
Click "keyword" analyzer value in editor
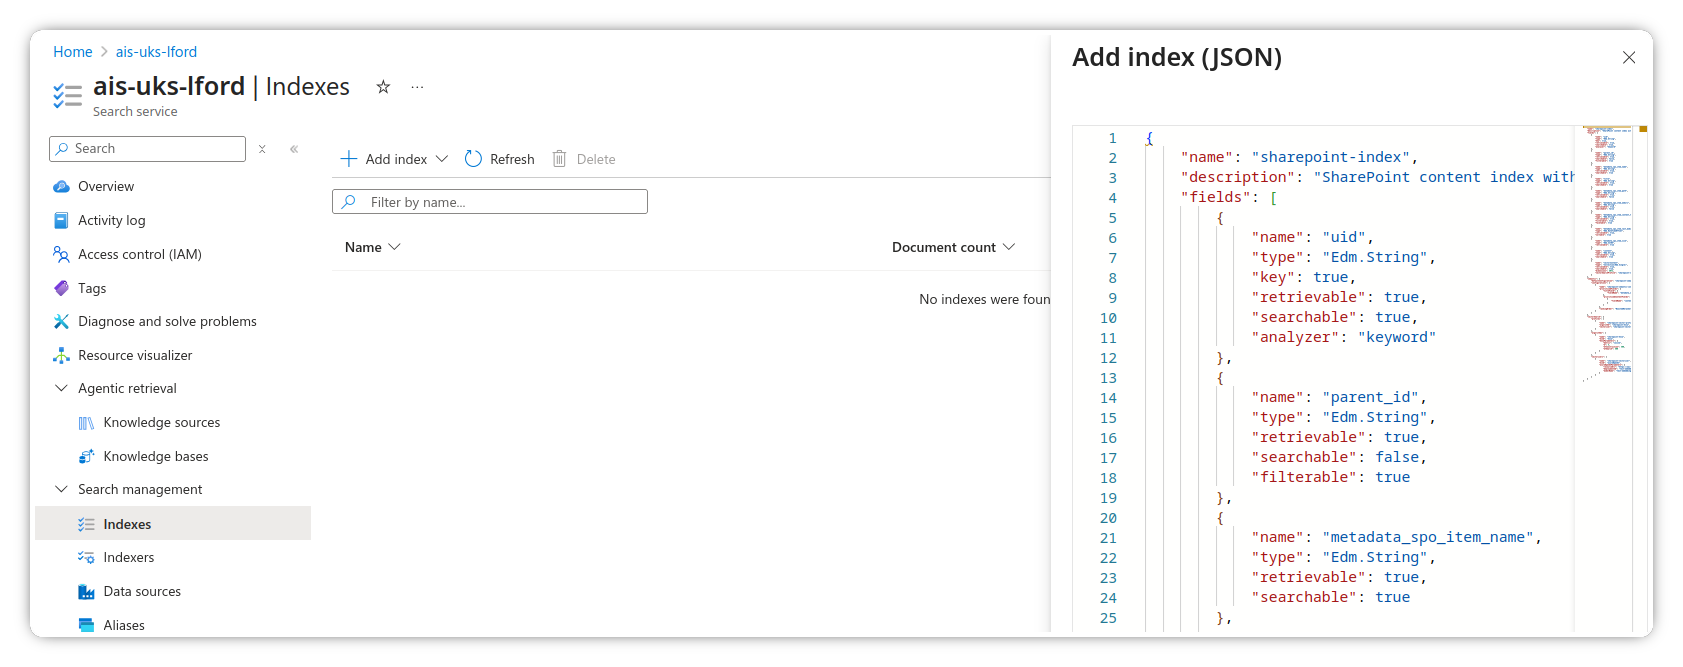point(1397,337)
